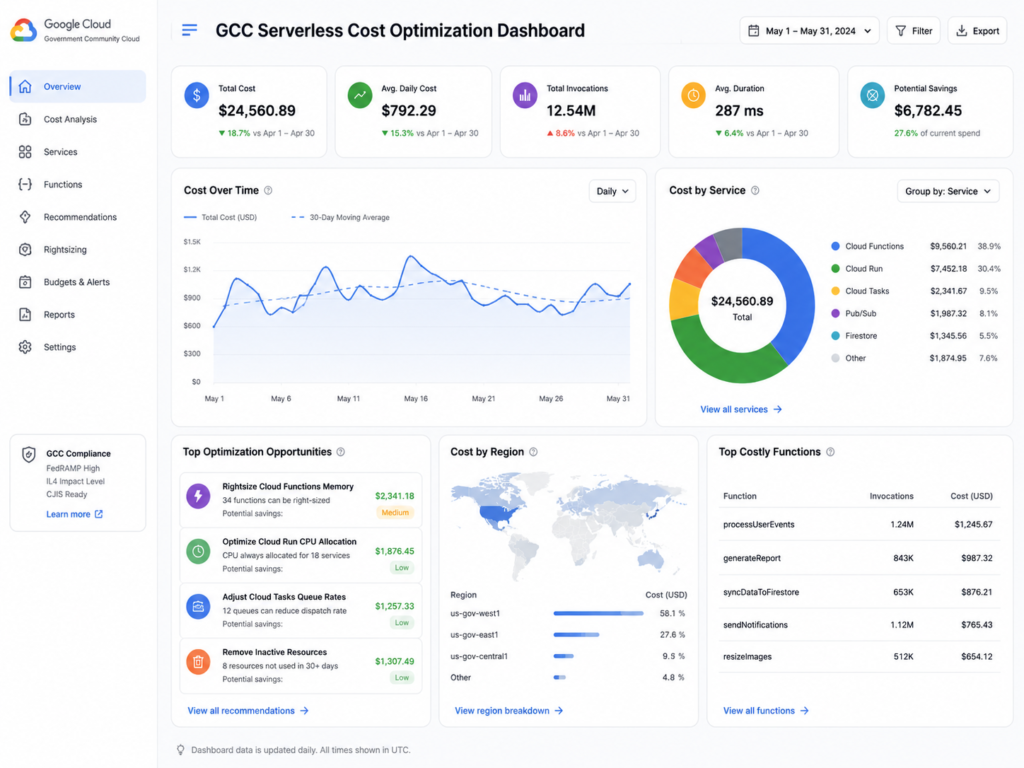Select the sendNotifications function row
Screen dimensions: 1024x768
857,625
